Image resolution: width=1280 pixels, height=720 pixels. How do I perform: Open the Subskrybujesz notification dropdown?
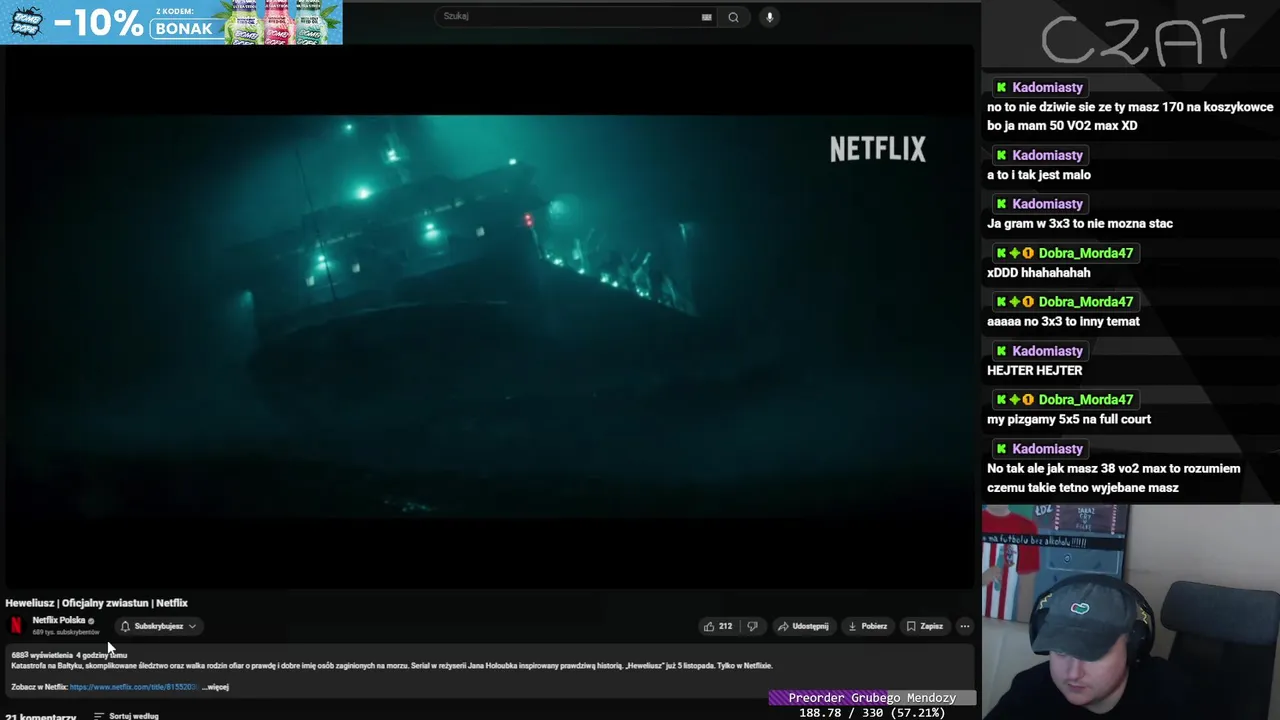pos(158,626)
